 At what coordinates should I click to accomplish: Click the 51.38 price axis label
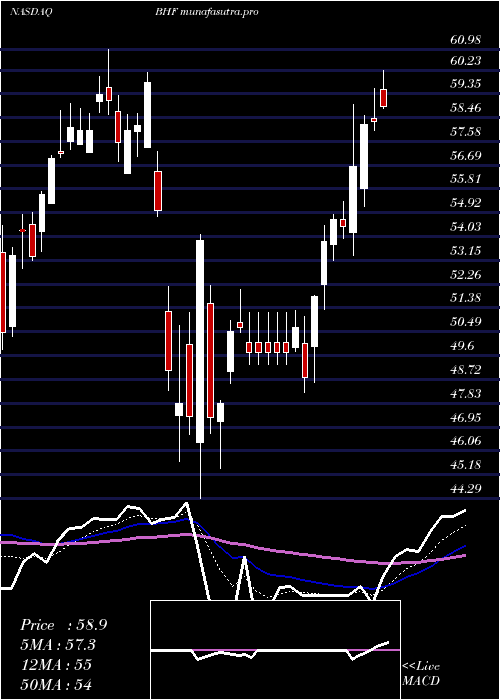pos(466,298)
